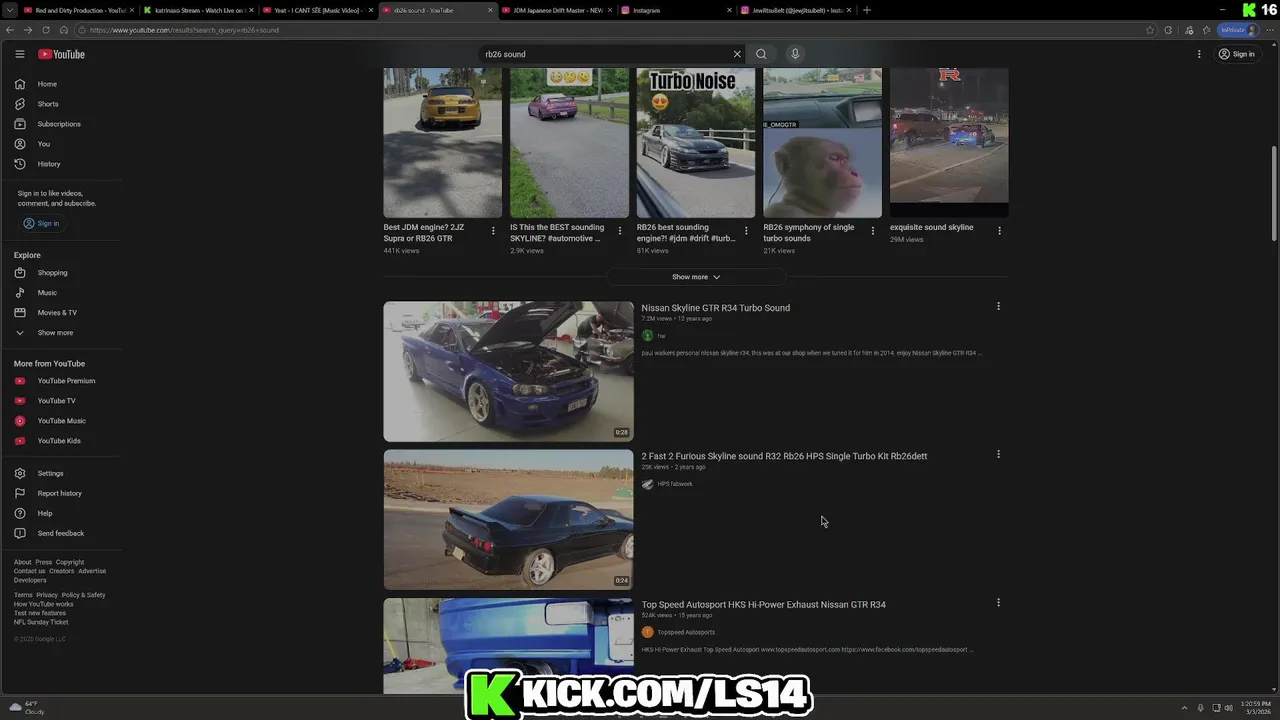Open the Copyright footer link
Image resolution: width=1280 pixels, height=720 pixels.
pos(70,562)
